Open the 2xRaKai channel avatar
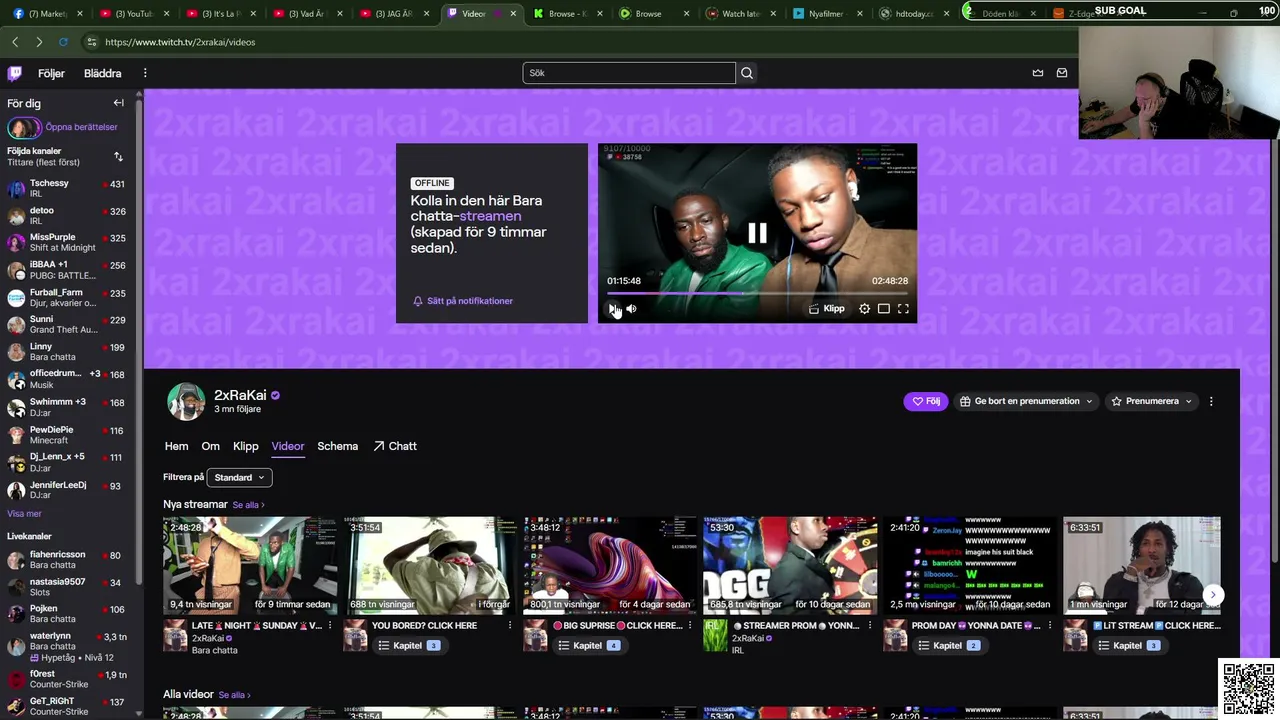Image resolution: width=1280 pixels, height=720 pixels. pos(186,401)
